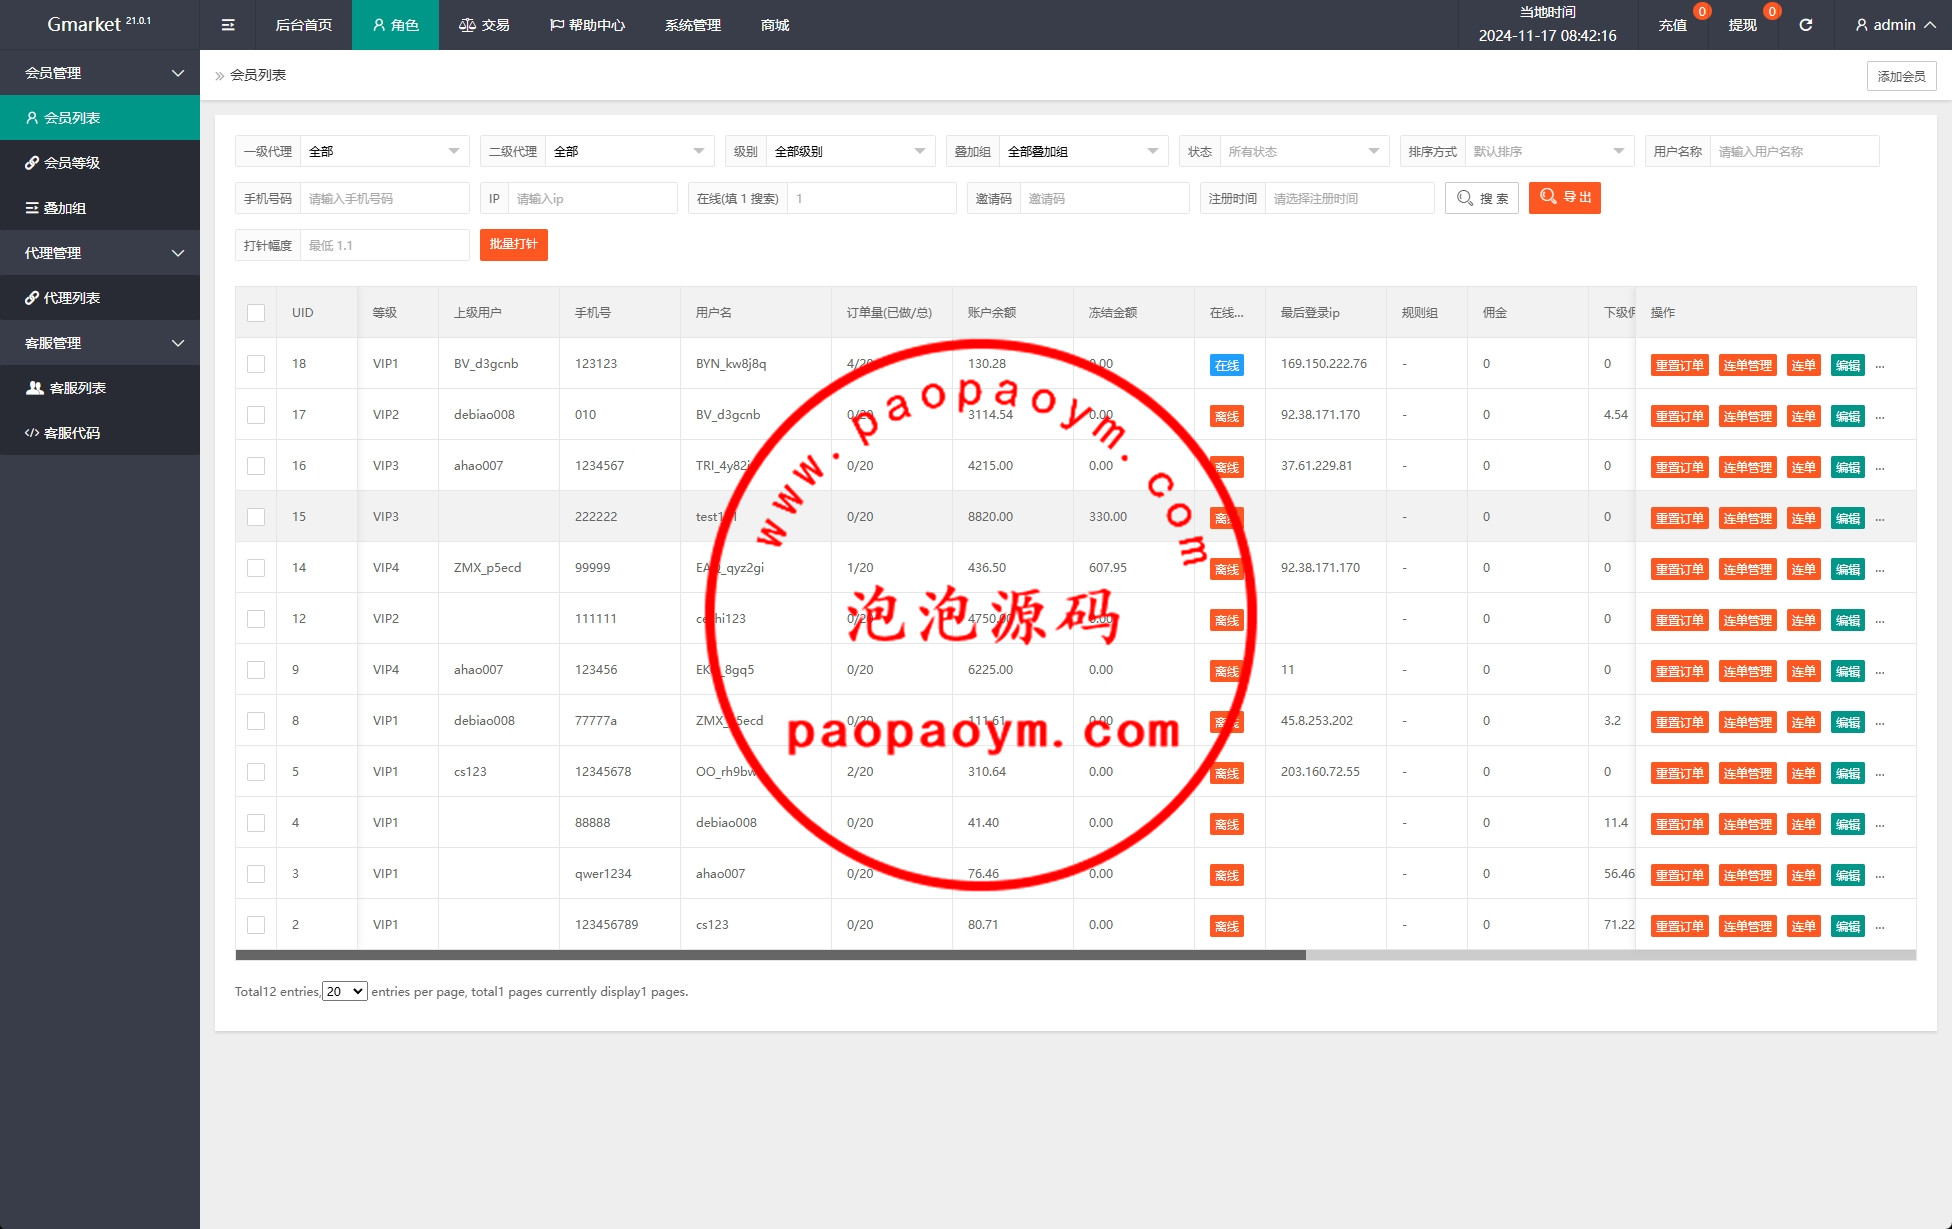Screen dimensions: 1952x1229
Task: Check the row checkbox for UID 14
Action: coord(256,568)
